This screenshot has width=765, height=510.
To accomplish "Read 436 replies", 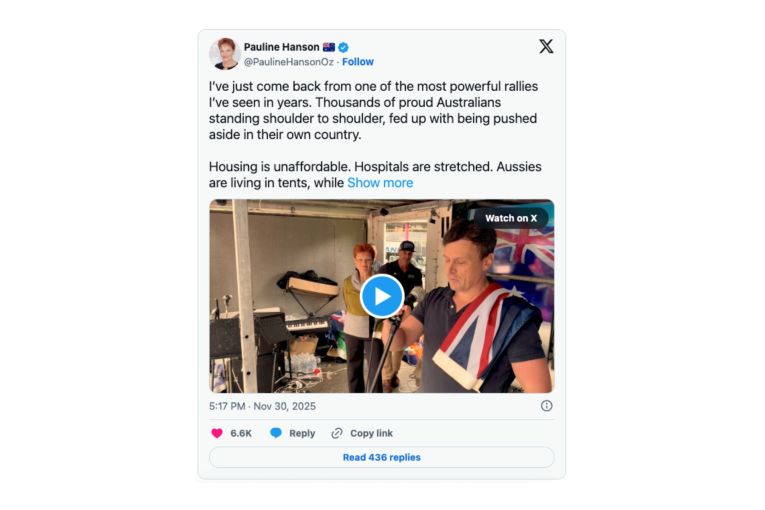I will tap(382, 457).
